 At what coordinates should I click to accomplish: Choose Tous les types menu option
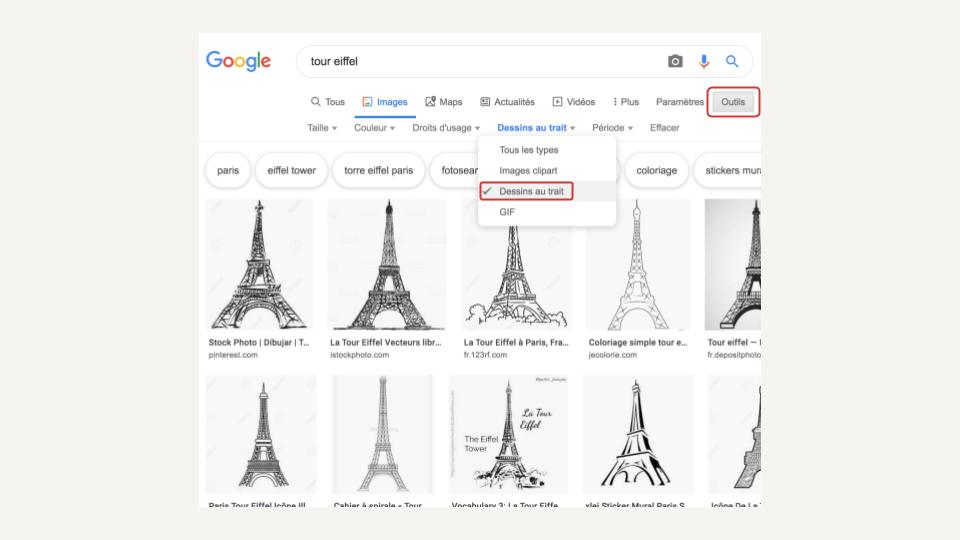click(547, 149)
